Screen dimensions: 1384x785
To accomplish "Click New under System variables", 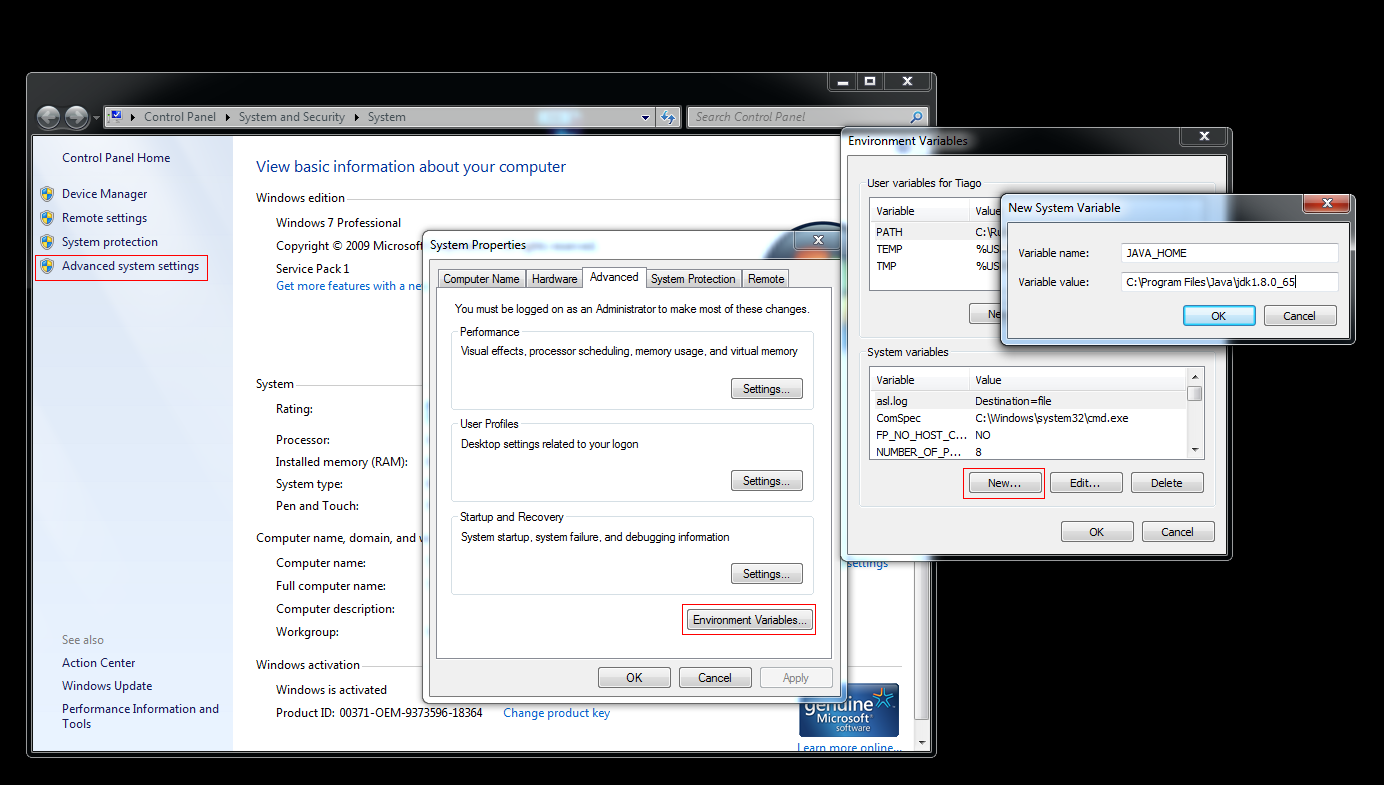I will coord(1004,483).
